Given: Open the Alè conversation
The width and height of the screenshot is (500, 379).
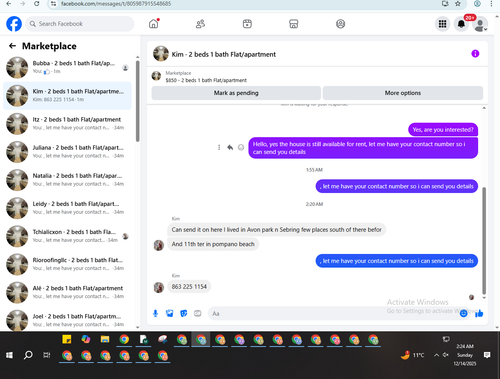Looking at the screenshot, I should (67, 292).
